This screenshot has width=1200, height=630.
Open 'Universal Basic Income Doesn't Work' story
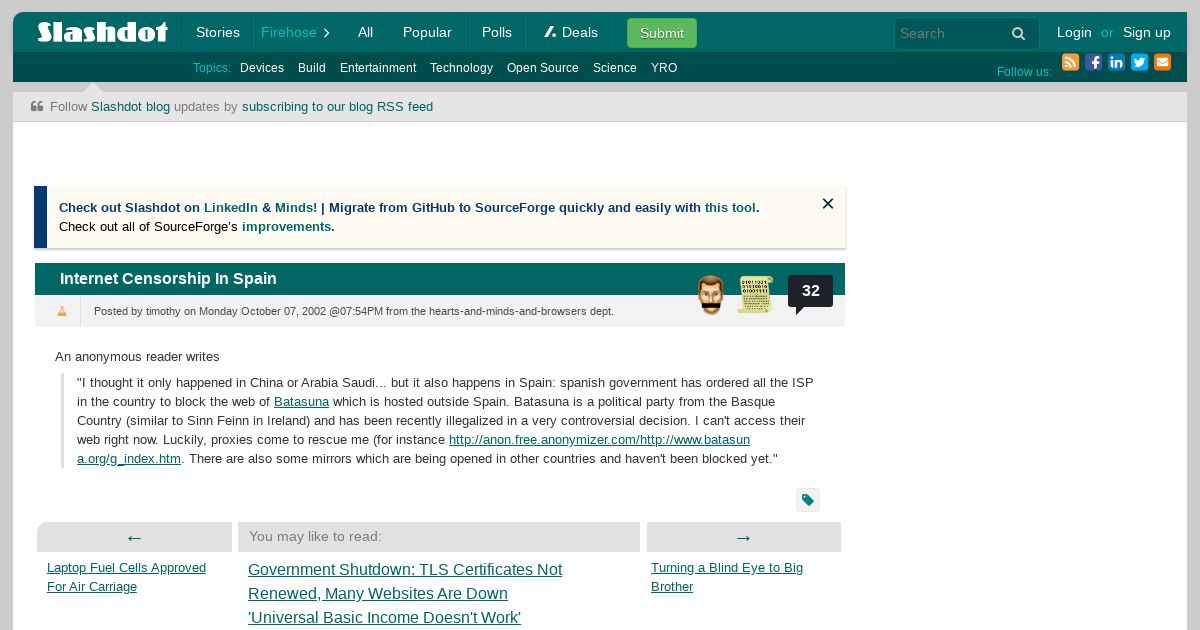pos(384,618)
